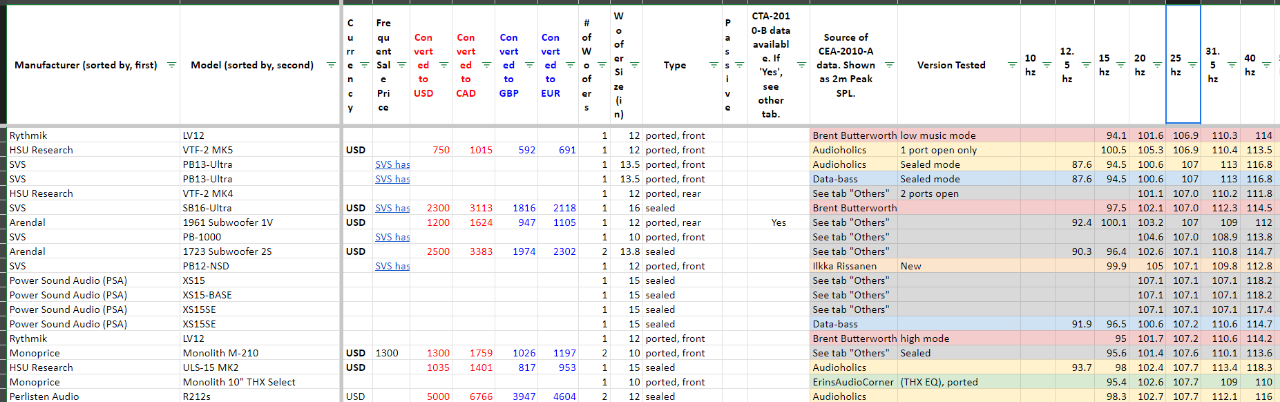Select the '750' USD price cell
The image size is (1280, 402).
[431, 150]
